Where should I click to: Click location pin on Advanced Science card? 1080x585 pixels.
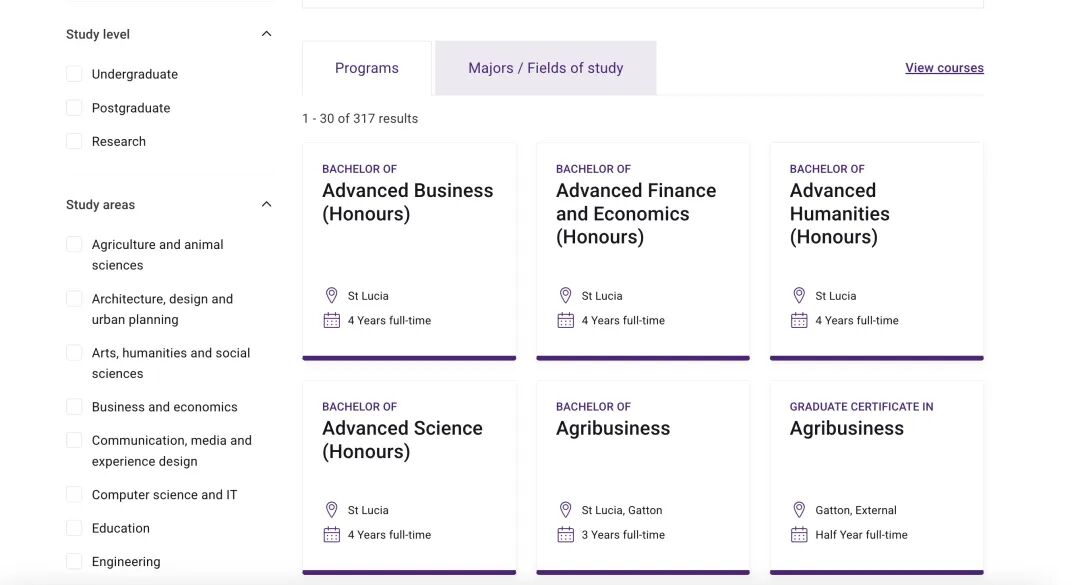(332, 510)
